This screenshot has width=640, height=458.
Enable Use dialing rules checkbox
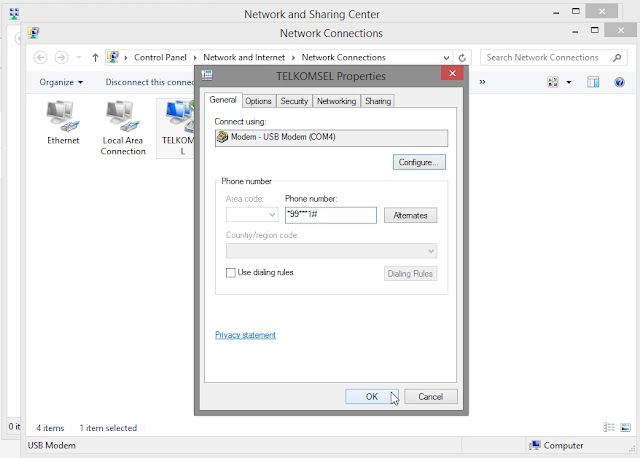point(231,273)
